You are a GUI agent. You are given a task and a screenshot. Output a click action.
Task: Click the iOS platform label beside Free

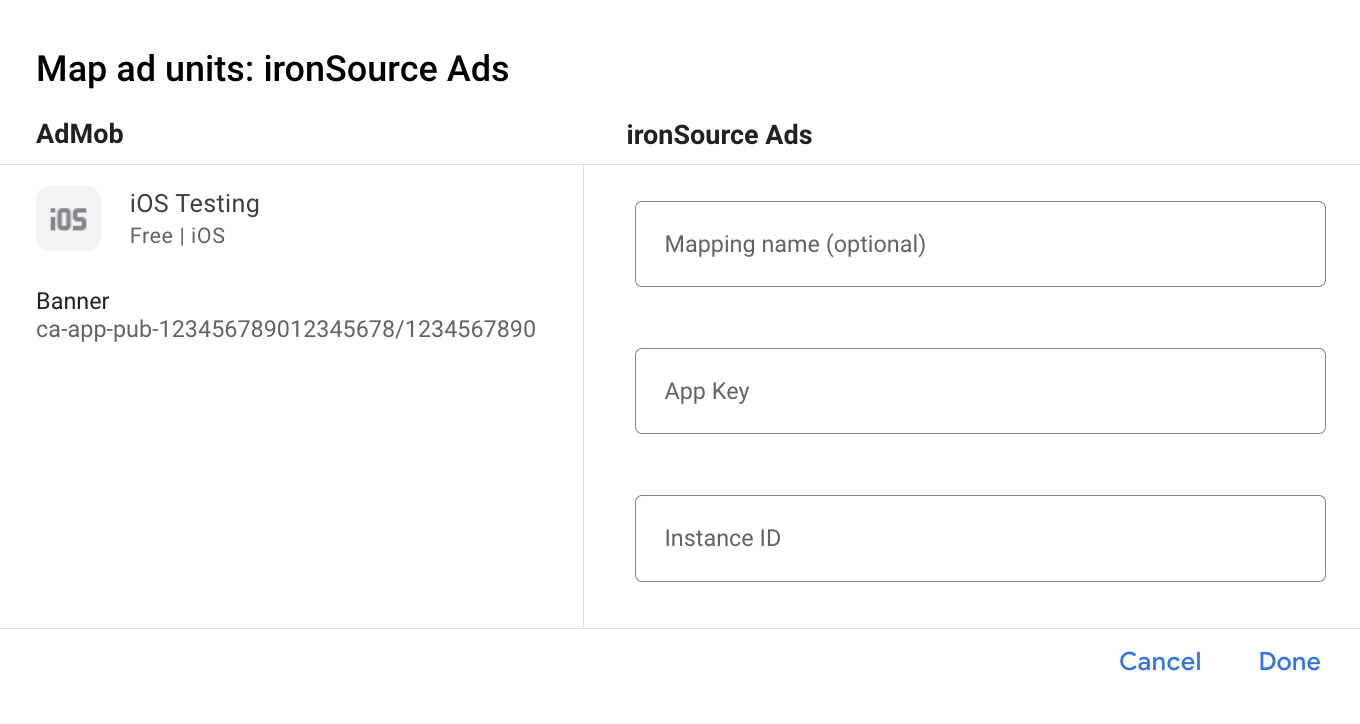pyautogui.click(x=208, y=236)
